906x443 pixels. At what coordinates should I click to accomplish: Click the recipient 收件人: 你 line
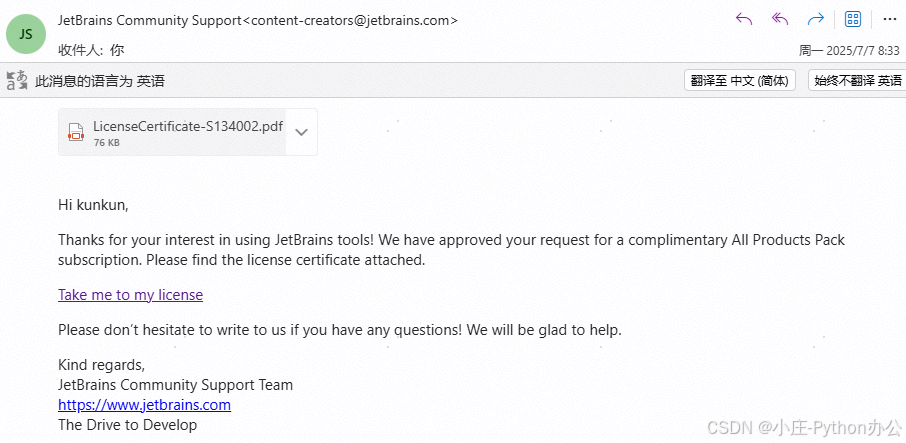(91, 51)
